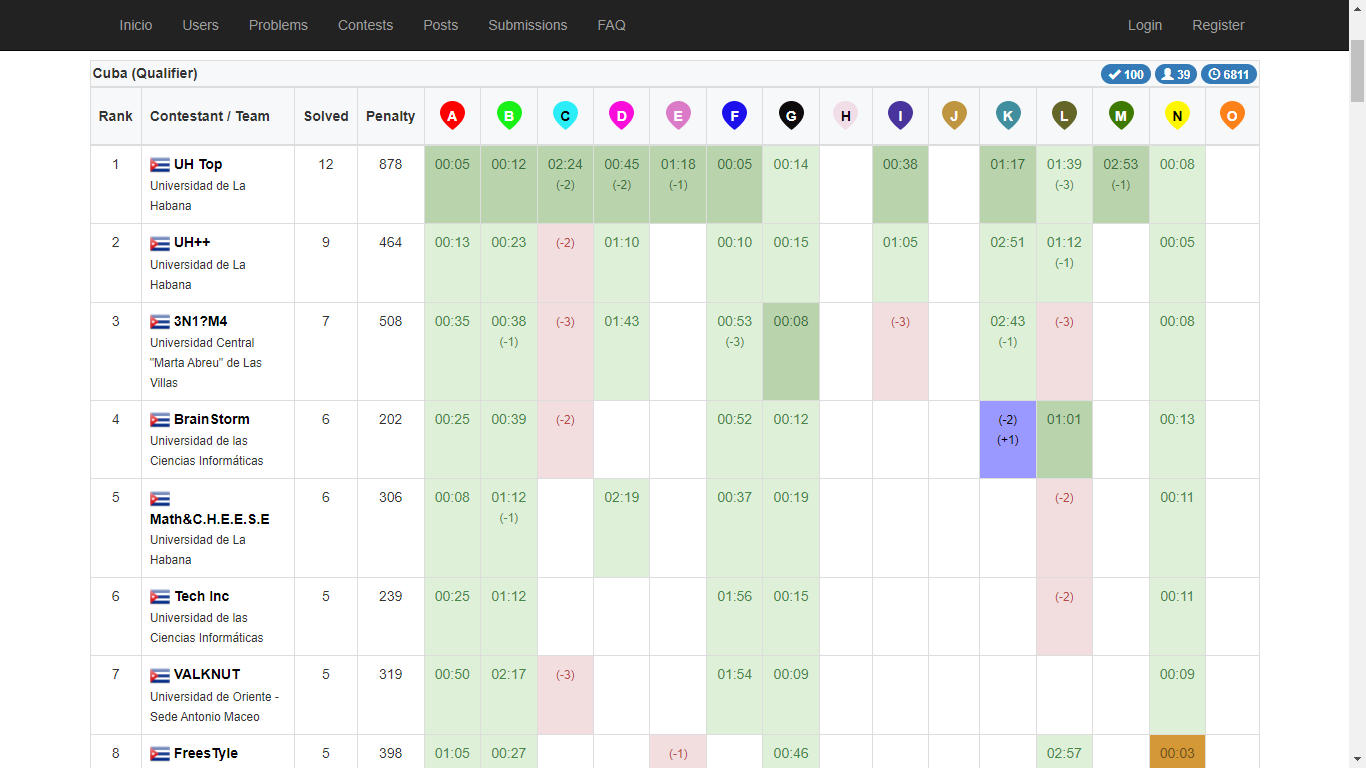
Task: Click the red problem A balloon
Action: [452, 116]
